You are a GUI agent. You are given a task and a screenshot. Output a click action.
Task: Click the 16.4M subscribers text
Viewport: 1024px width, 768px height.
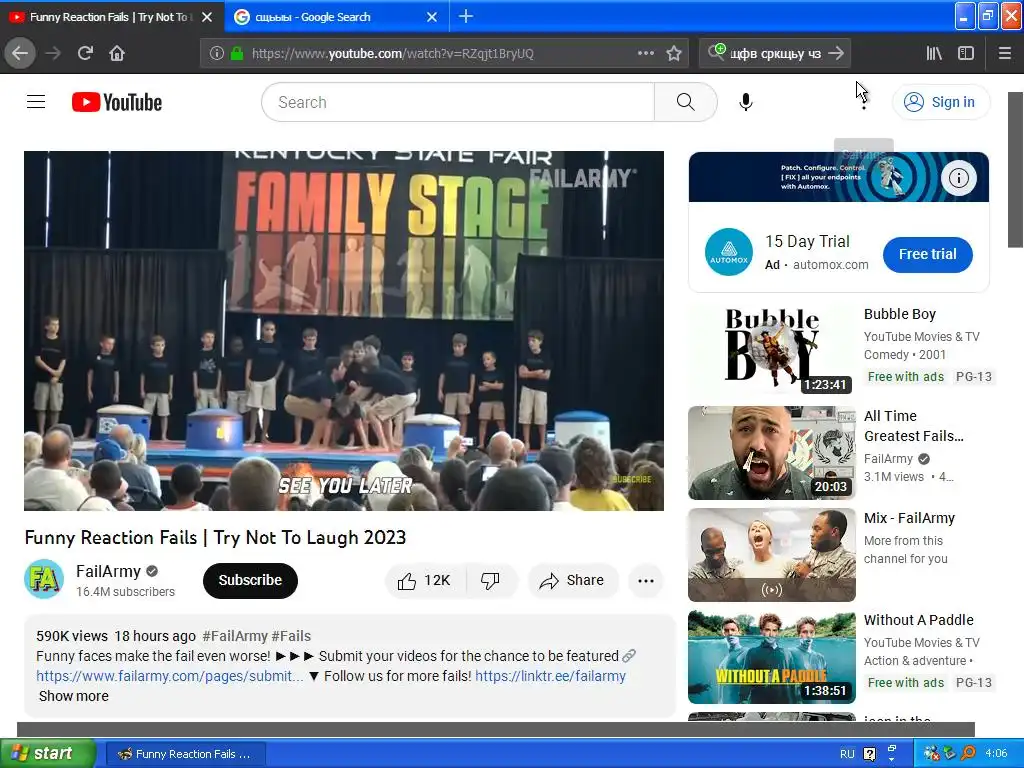coord(125,592)
